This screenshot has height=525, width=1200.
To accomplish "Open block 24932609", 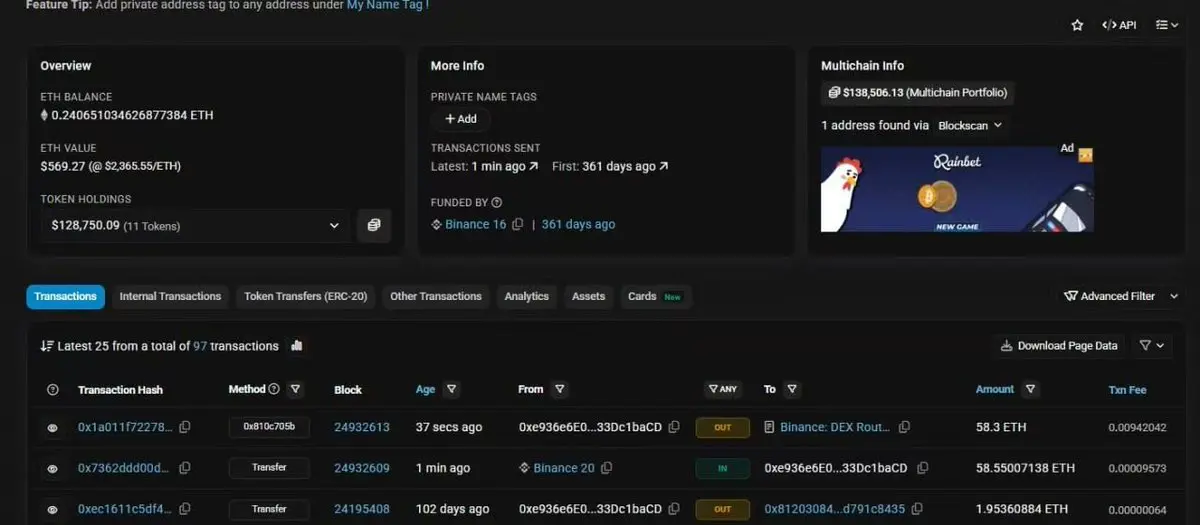I will pyautogui.click(x=362, y=468).
